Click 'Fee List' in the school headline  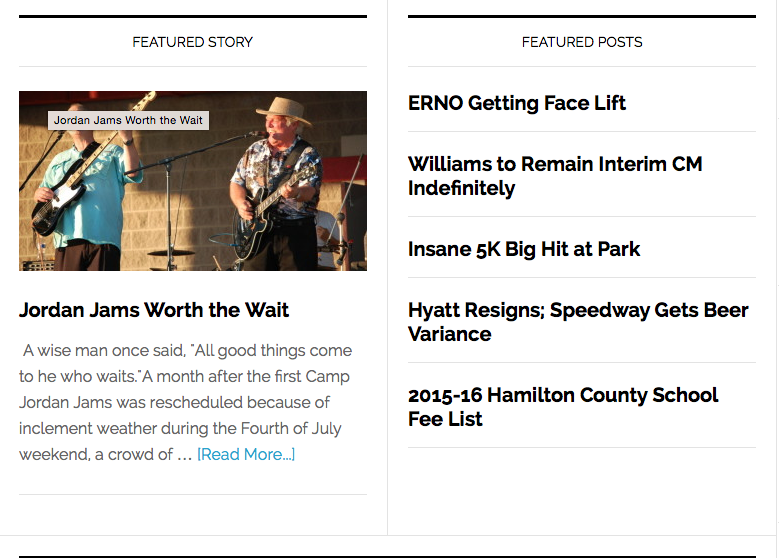tap(445, 419)
